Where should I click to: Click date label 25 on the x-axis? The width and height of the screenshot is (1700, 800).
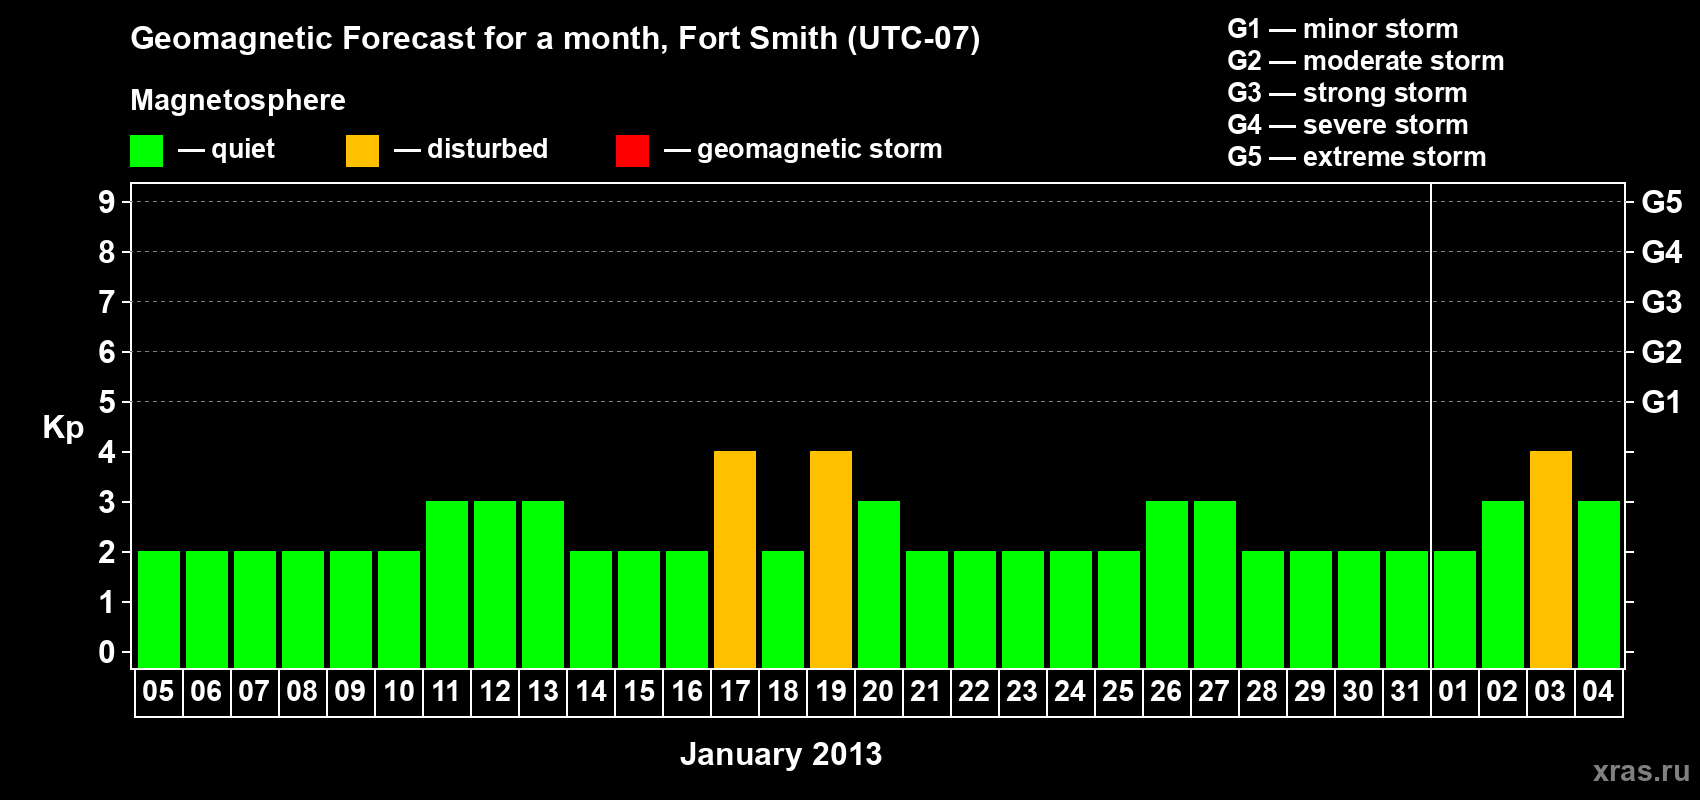1118,691
